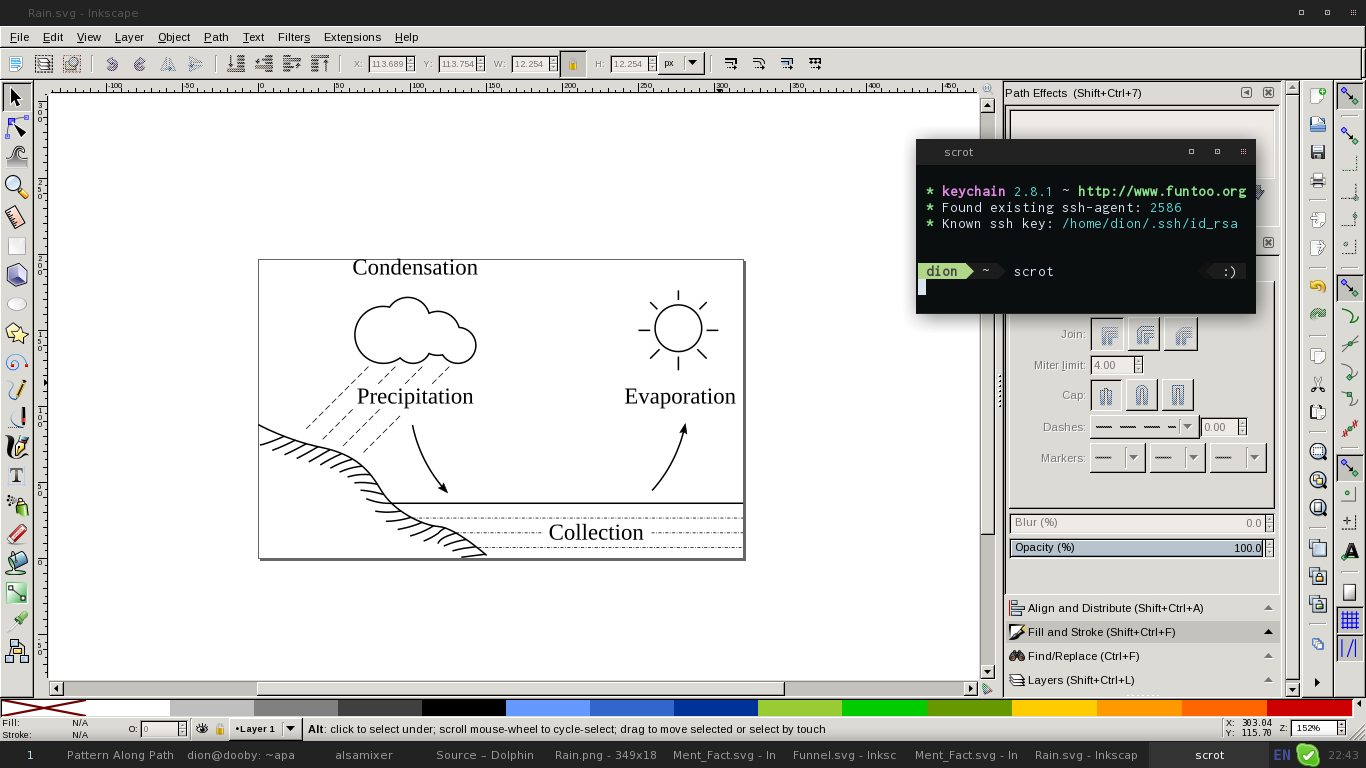Open the Extensions menu
Screen dimensions: 1366x768
(x=352, y=37)
